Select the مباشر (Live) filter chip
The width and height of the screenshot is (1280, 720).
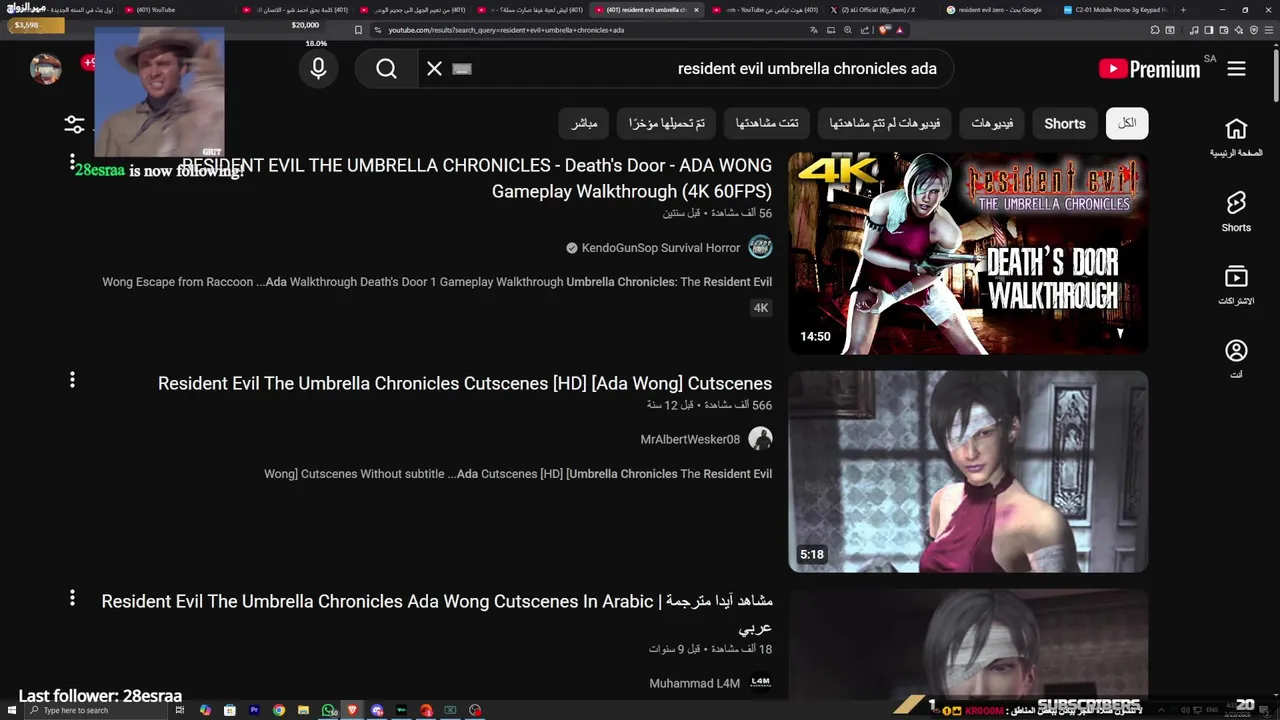(x=584, y=123)
